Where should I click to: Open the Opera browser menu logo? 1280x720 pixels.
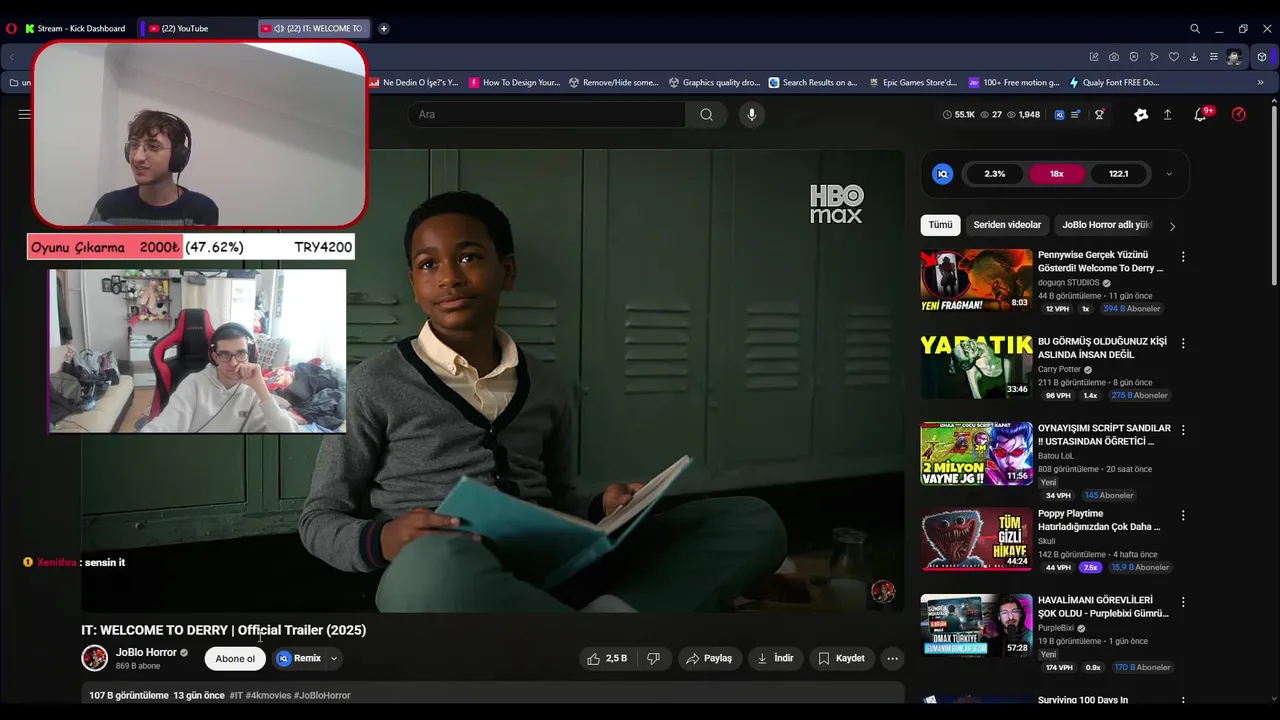pyautogui.click(x=11, y=28)
